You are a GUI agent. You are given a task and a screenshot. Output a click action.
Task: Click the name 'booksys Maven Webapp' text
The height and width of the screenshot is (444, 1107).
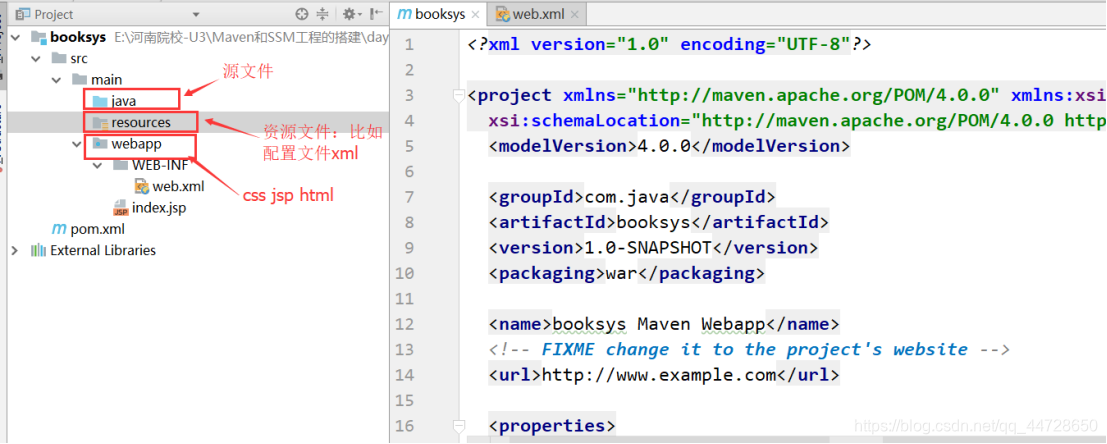pos(659,324)
